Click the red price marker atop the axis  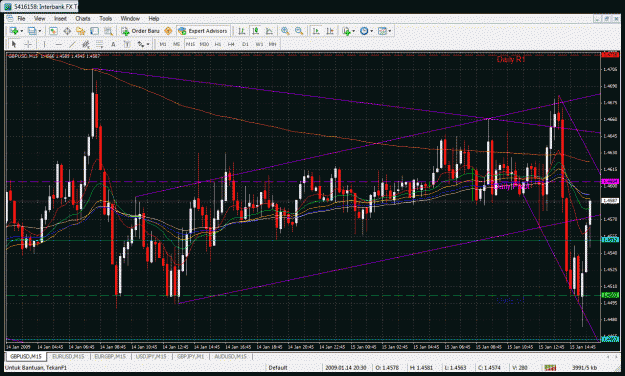(610, 55)
